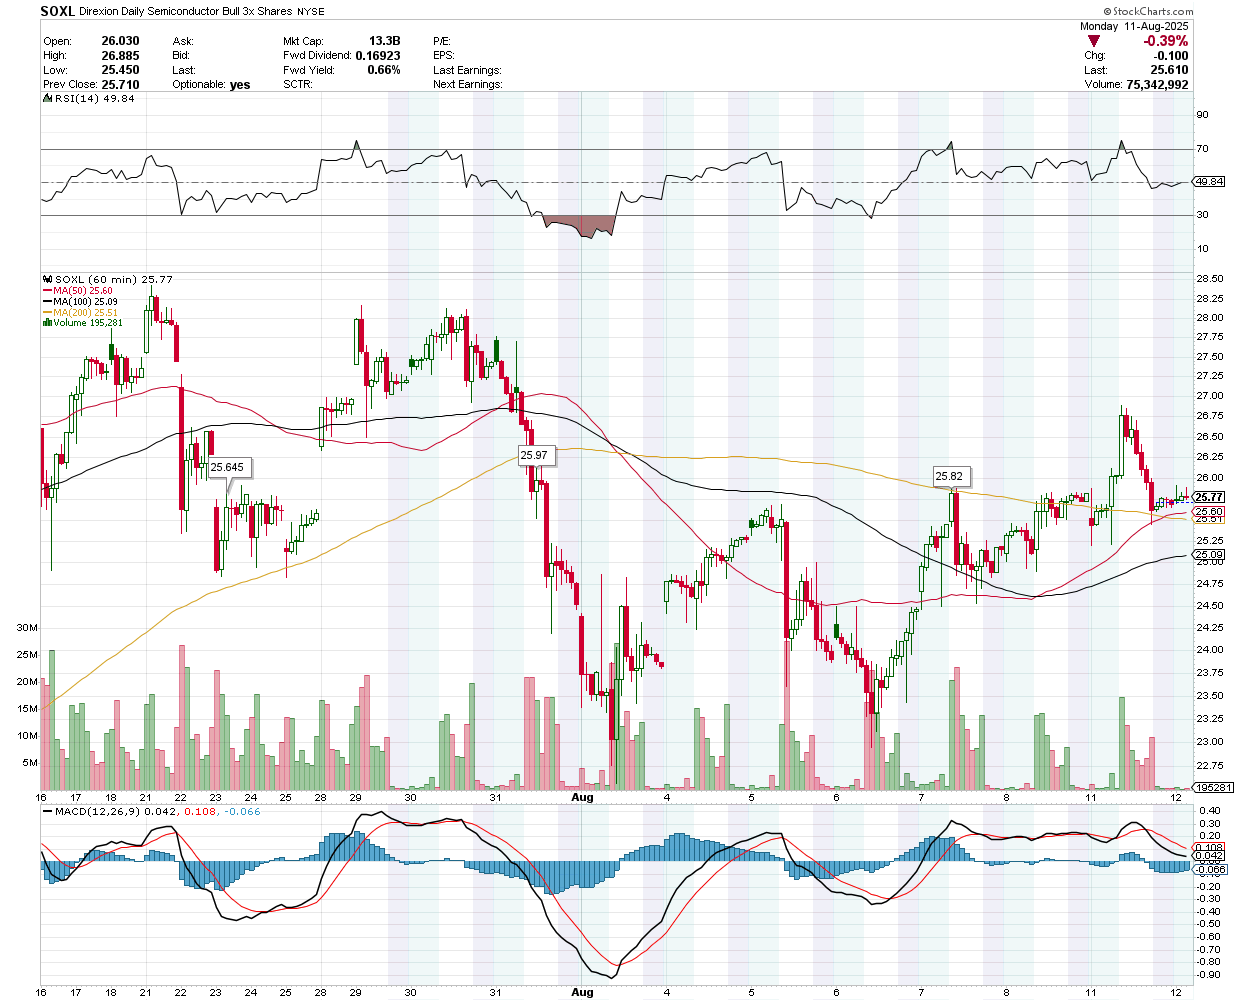
Task: Click the SCTR label
Action: click(x=298, y=85)
